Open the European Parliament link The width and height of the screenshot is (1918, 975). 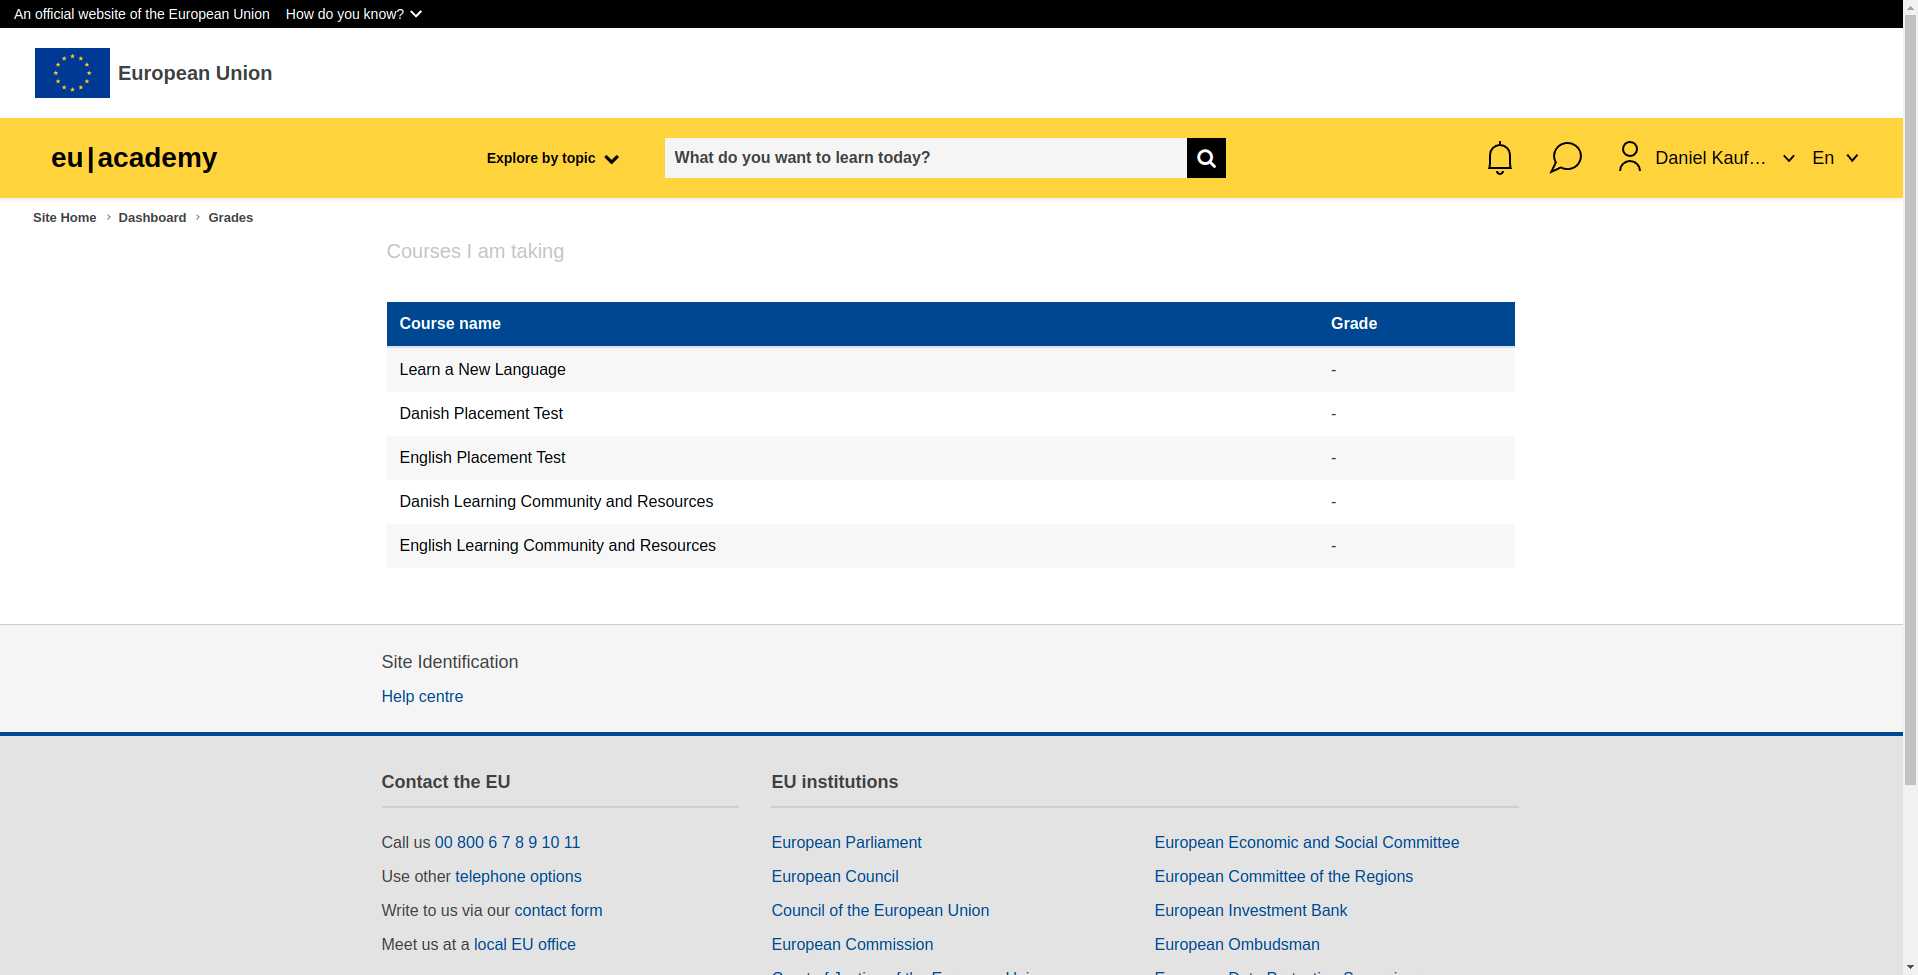tap(846, 843)
